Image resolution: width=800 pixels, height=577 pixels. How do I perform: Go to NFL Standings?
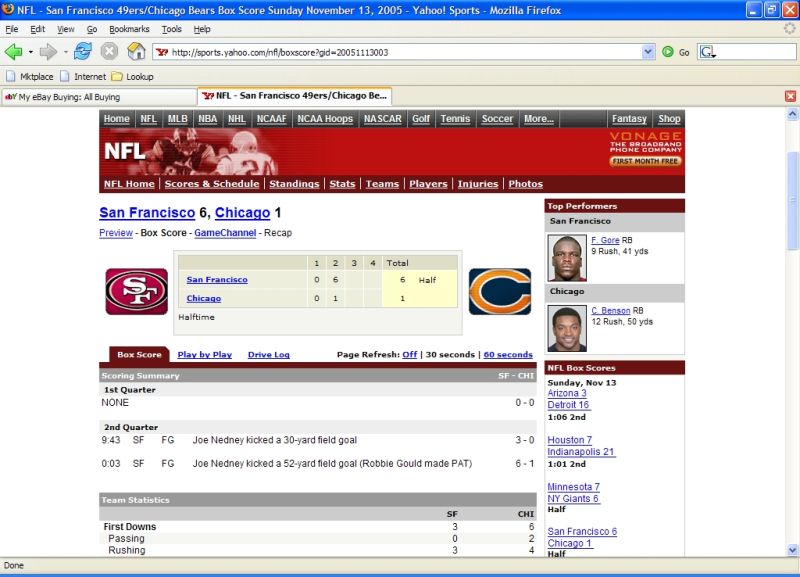point(294,184)
